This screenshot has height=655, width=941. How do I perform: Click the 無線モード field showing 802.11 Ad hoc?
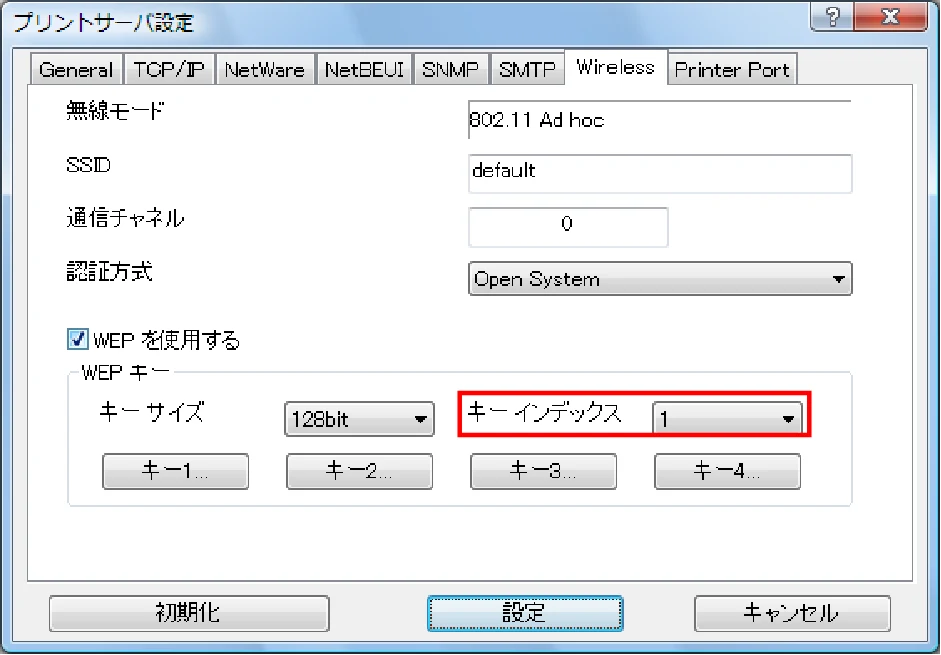660,119
